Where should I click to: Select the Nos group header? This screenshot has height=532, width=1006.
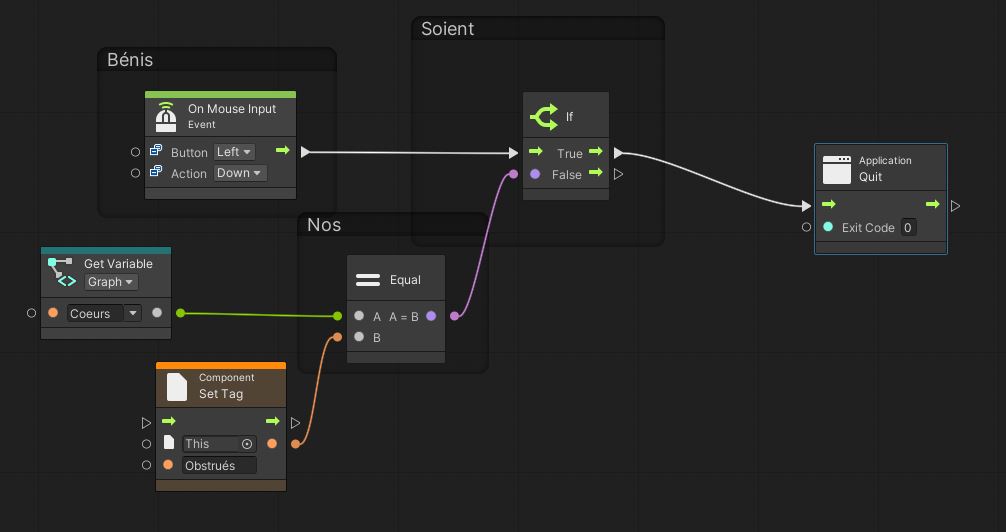(x=324, y=225)
